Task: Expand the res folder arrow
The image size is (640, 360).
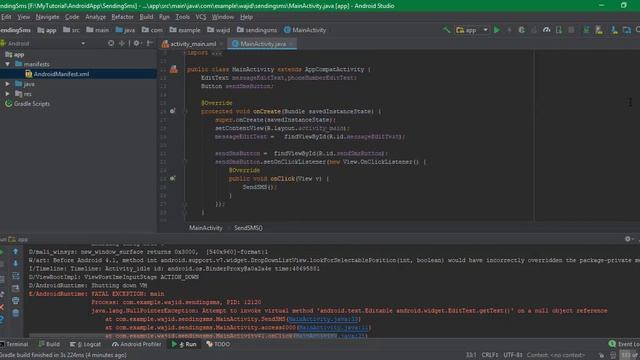Action: point(7,93)
